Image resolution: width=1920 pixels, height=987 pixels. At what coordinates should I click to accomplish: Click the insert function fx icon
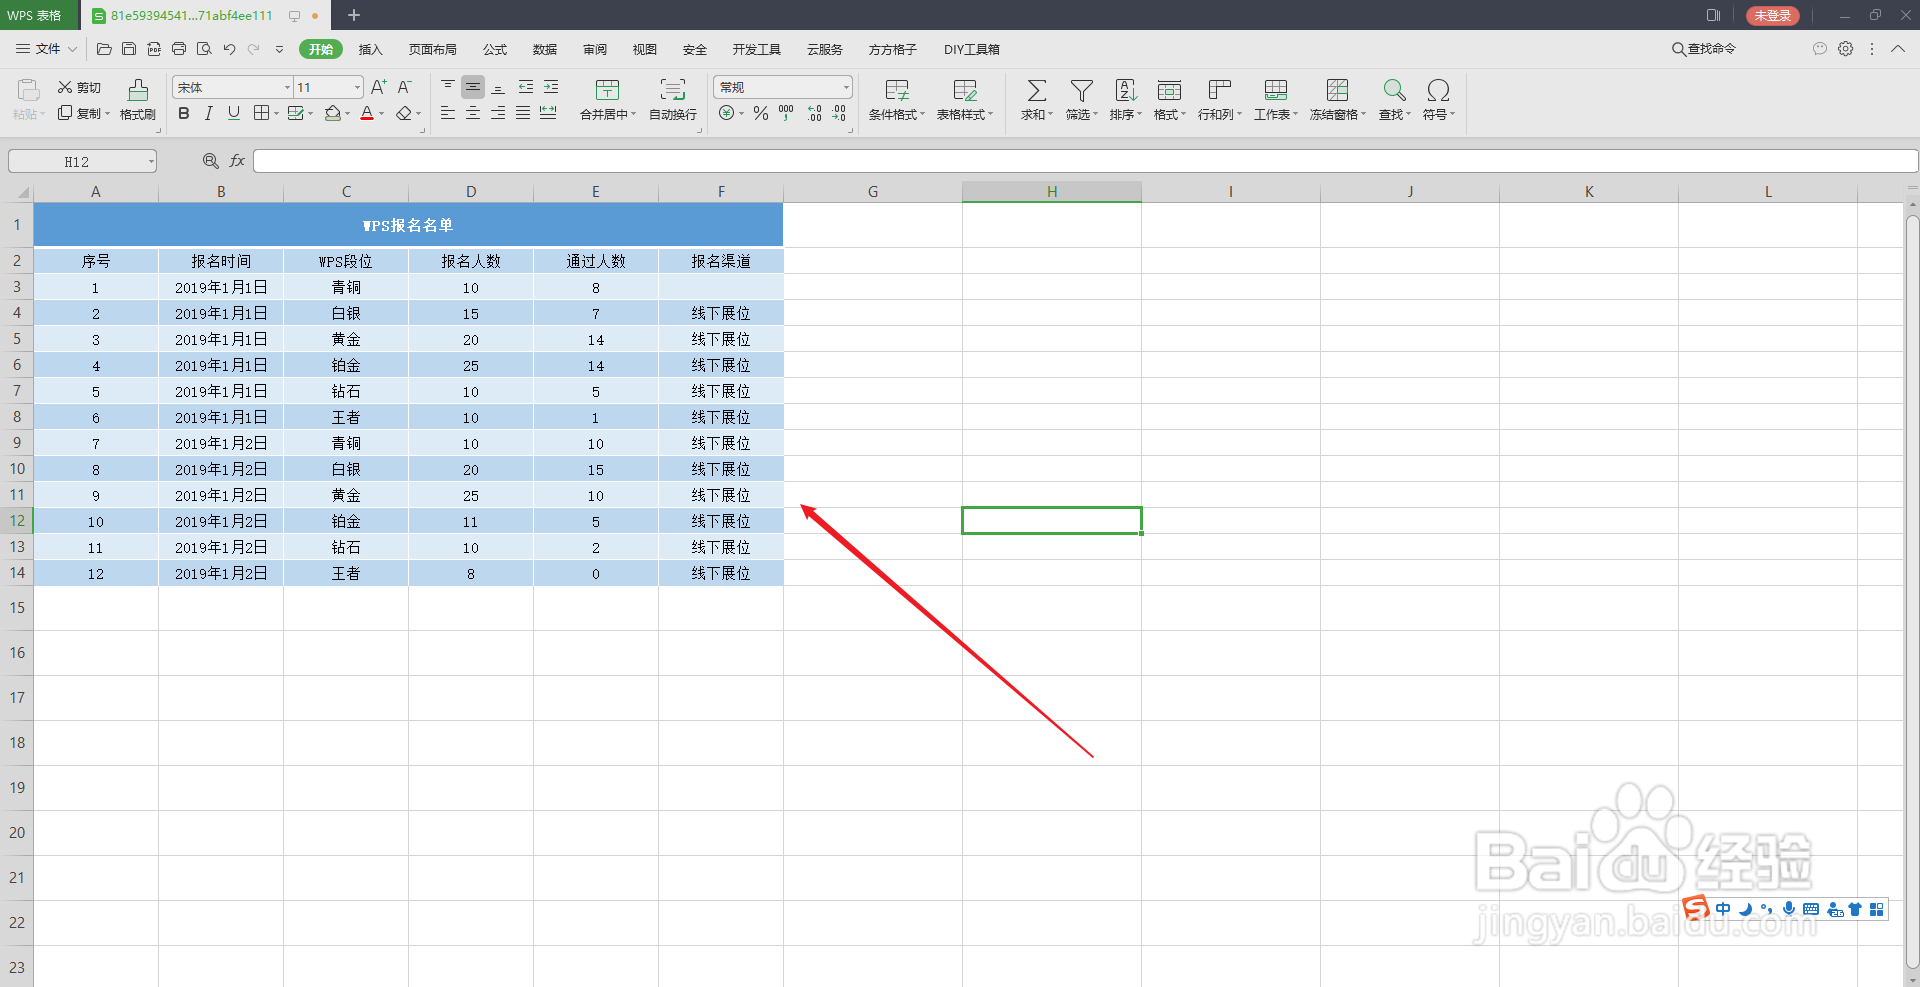pos(237,161)
